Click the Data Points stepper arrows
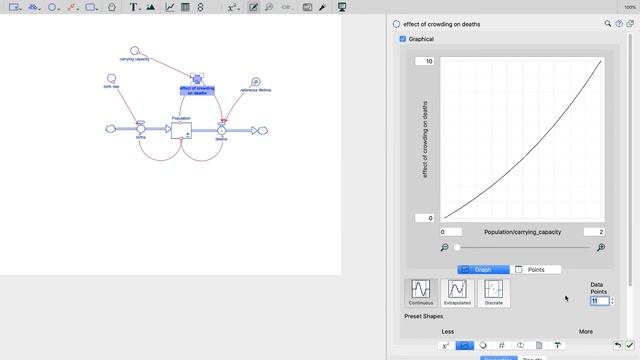This screenshot has height=360, width=640. (612, 301)
